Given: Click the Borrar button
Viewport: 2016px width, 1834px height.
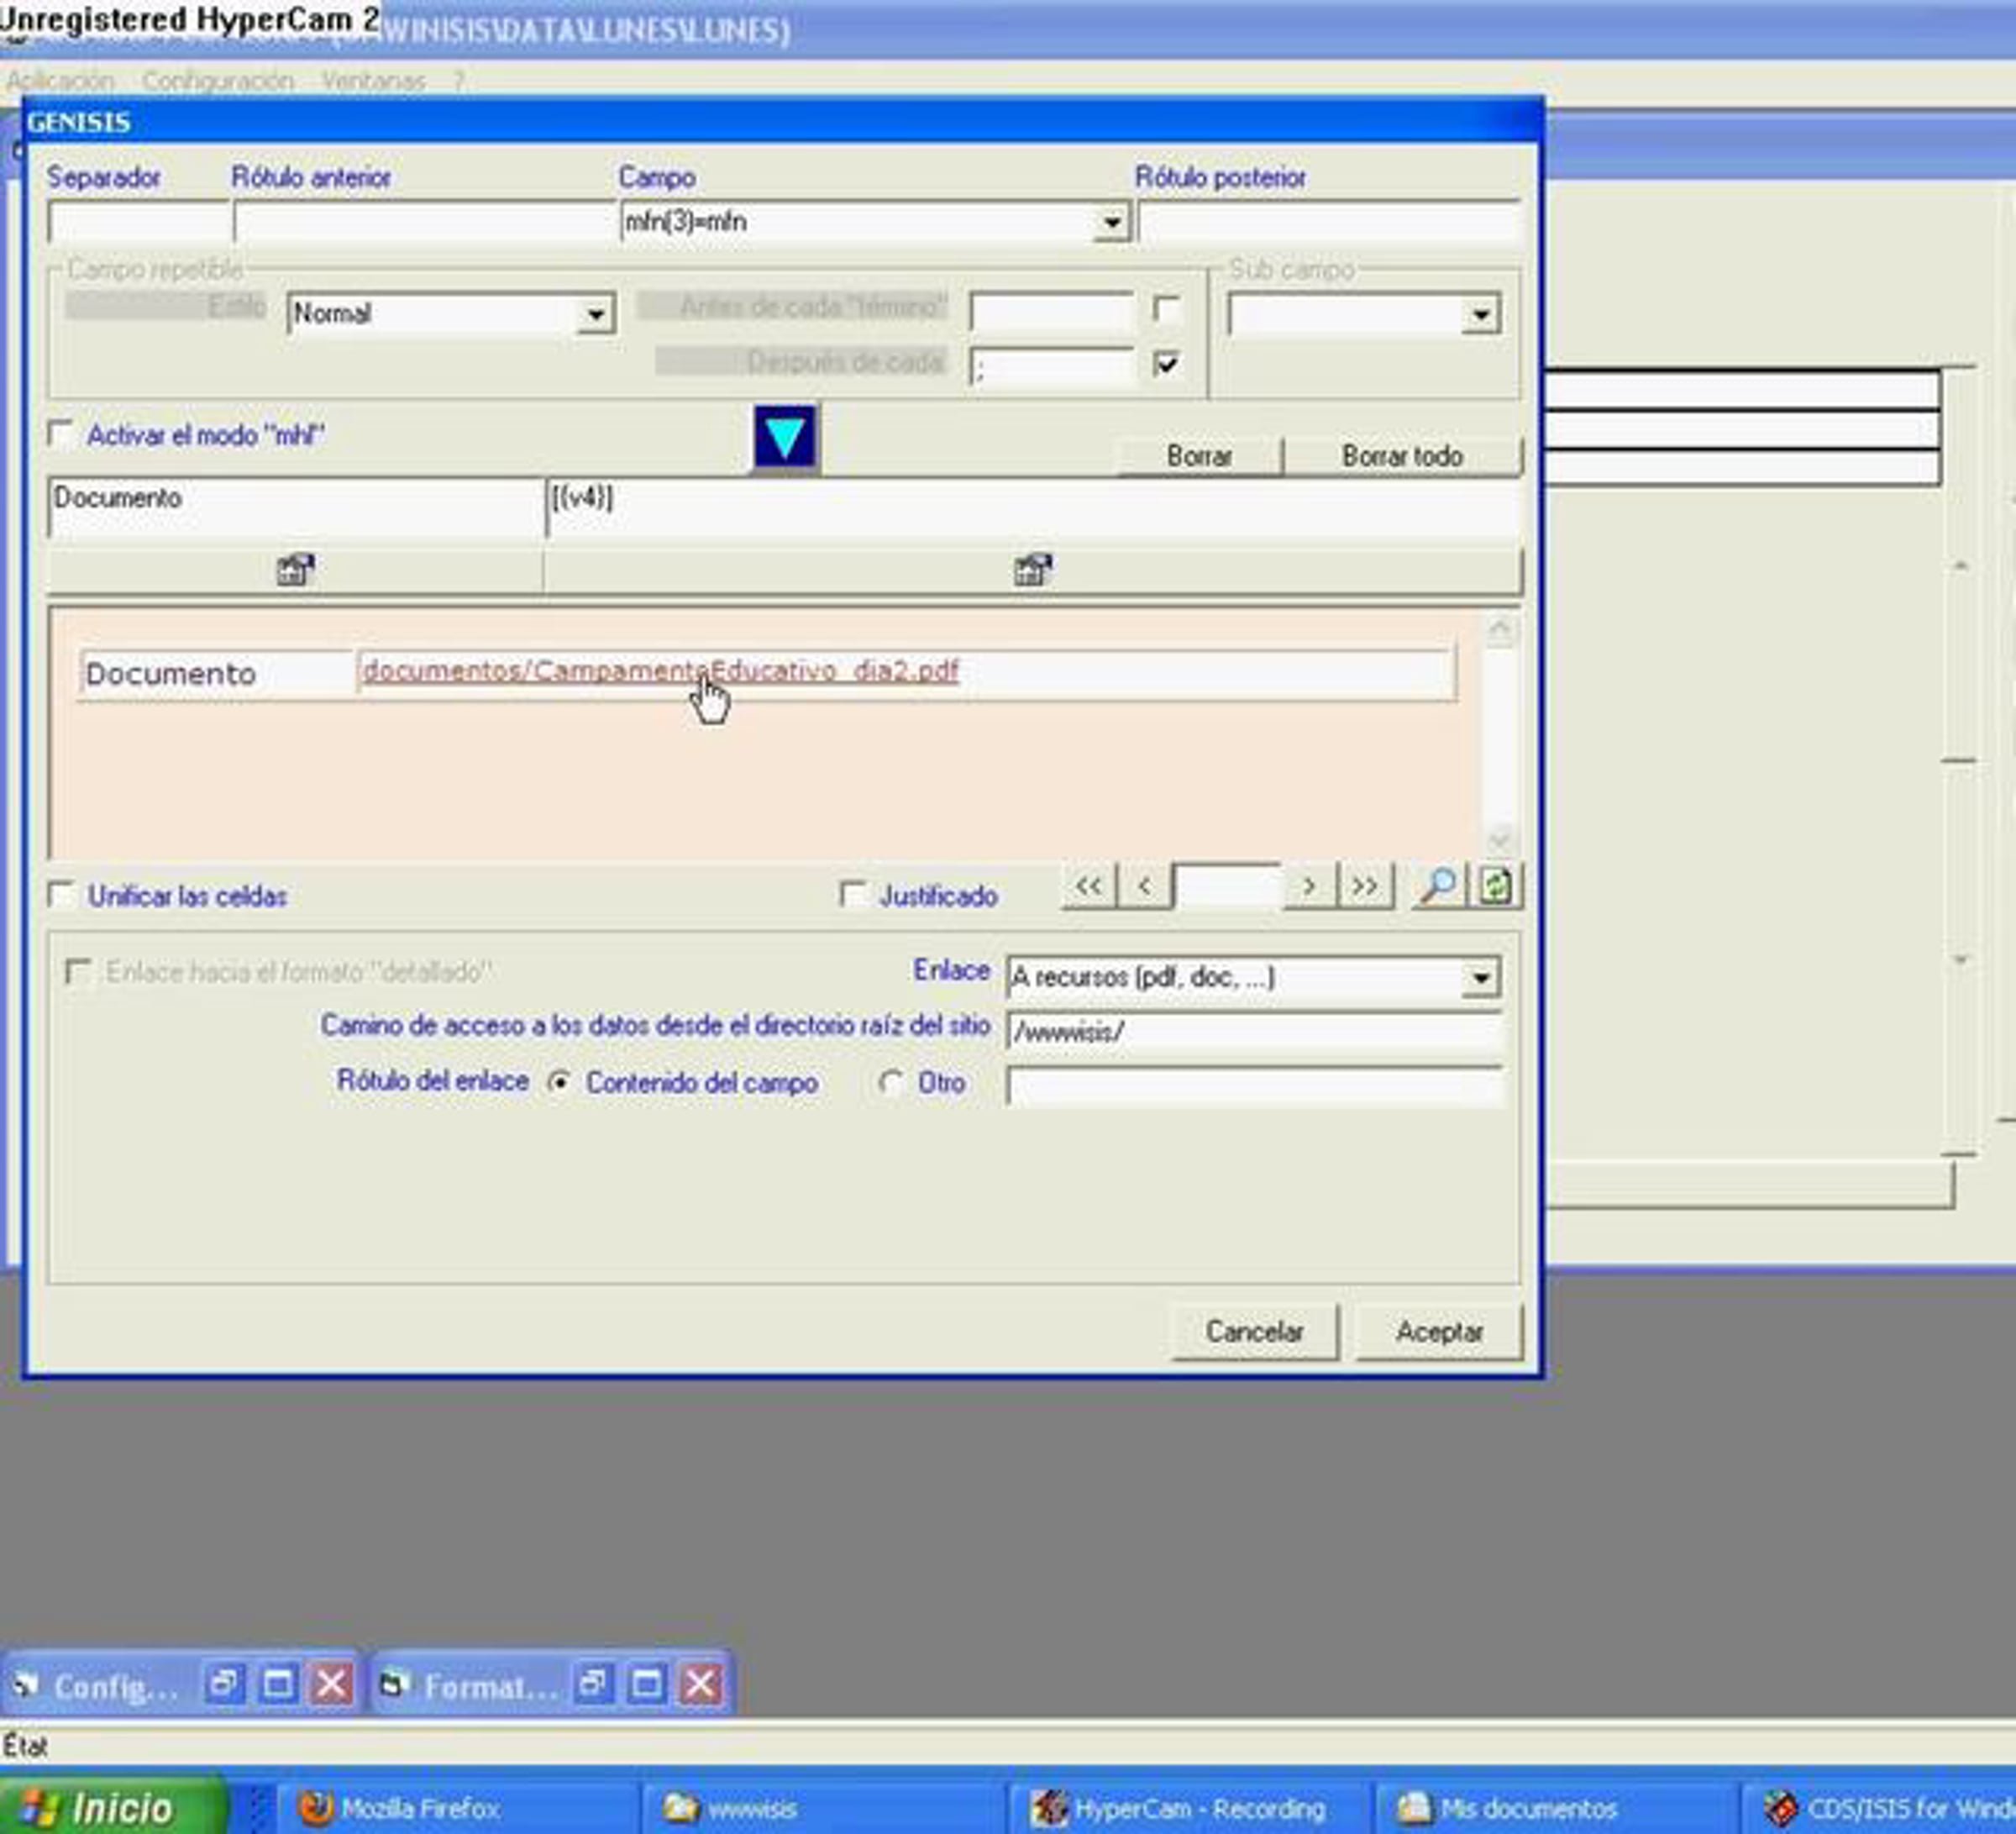Looking at the screenshot, I should pyautogui.click(x=1199, y=456).
